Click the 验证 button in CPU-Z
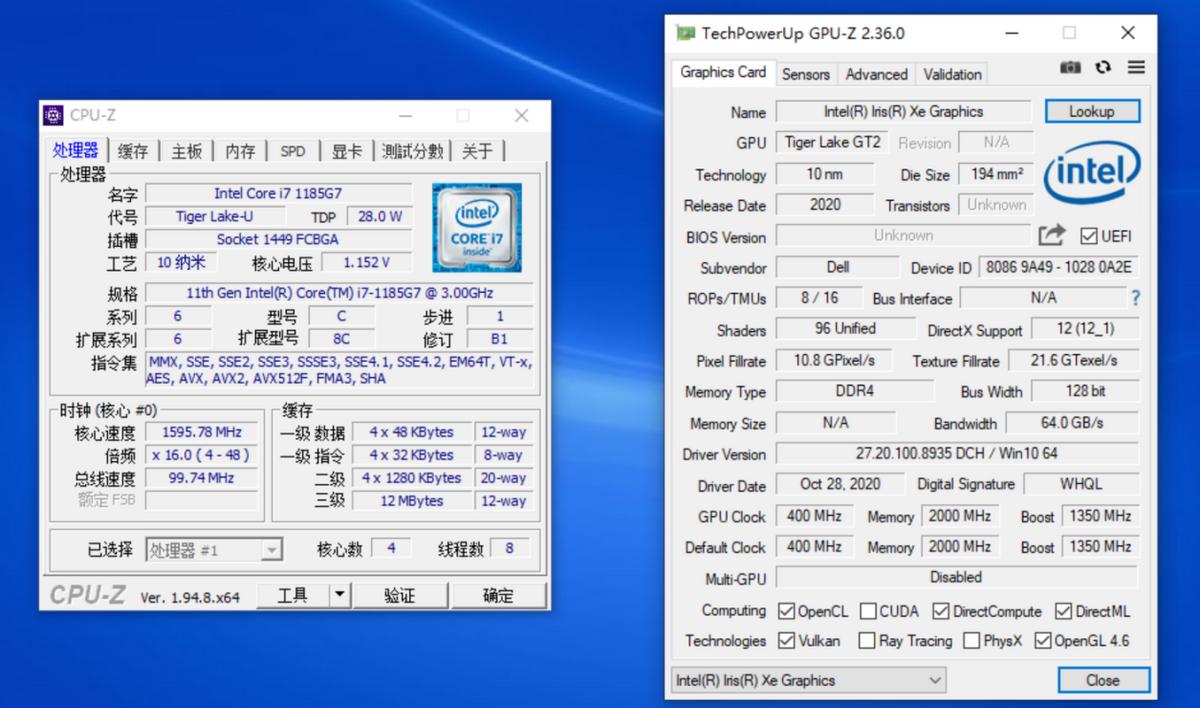This screenshot has height=708, width=1200. (x=401, y=594)
